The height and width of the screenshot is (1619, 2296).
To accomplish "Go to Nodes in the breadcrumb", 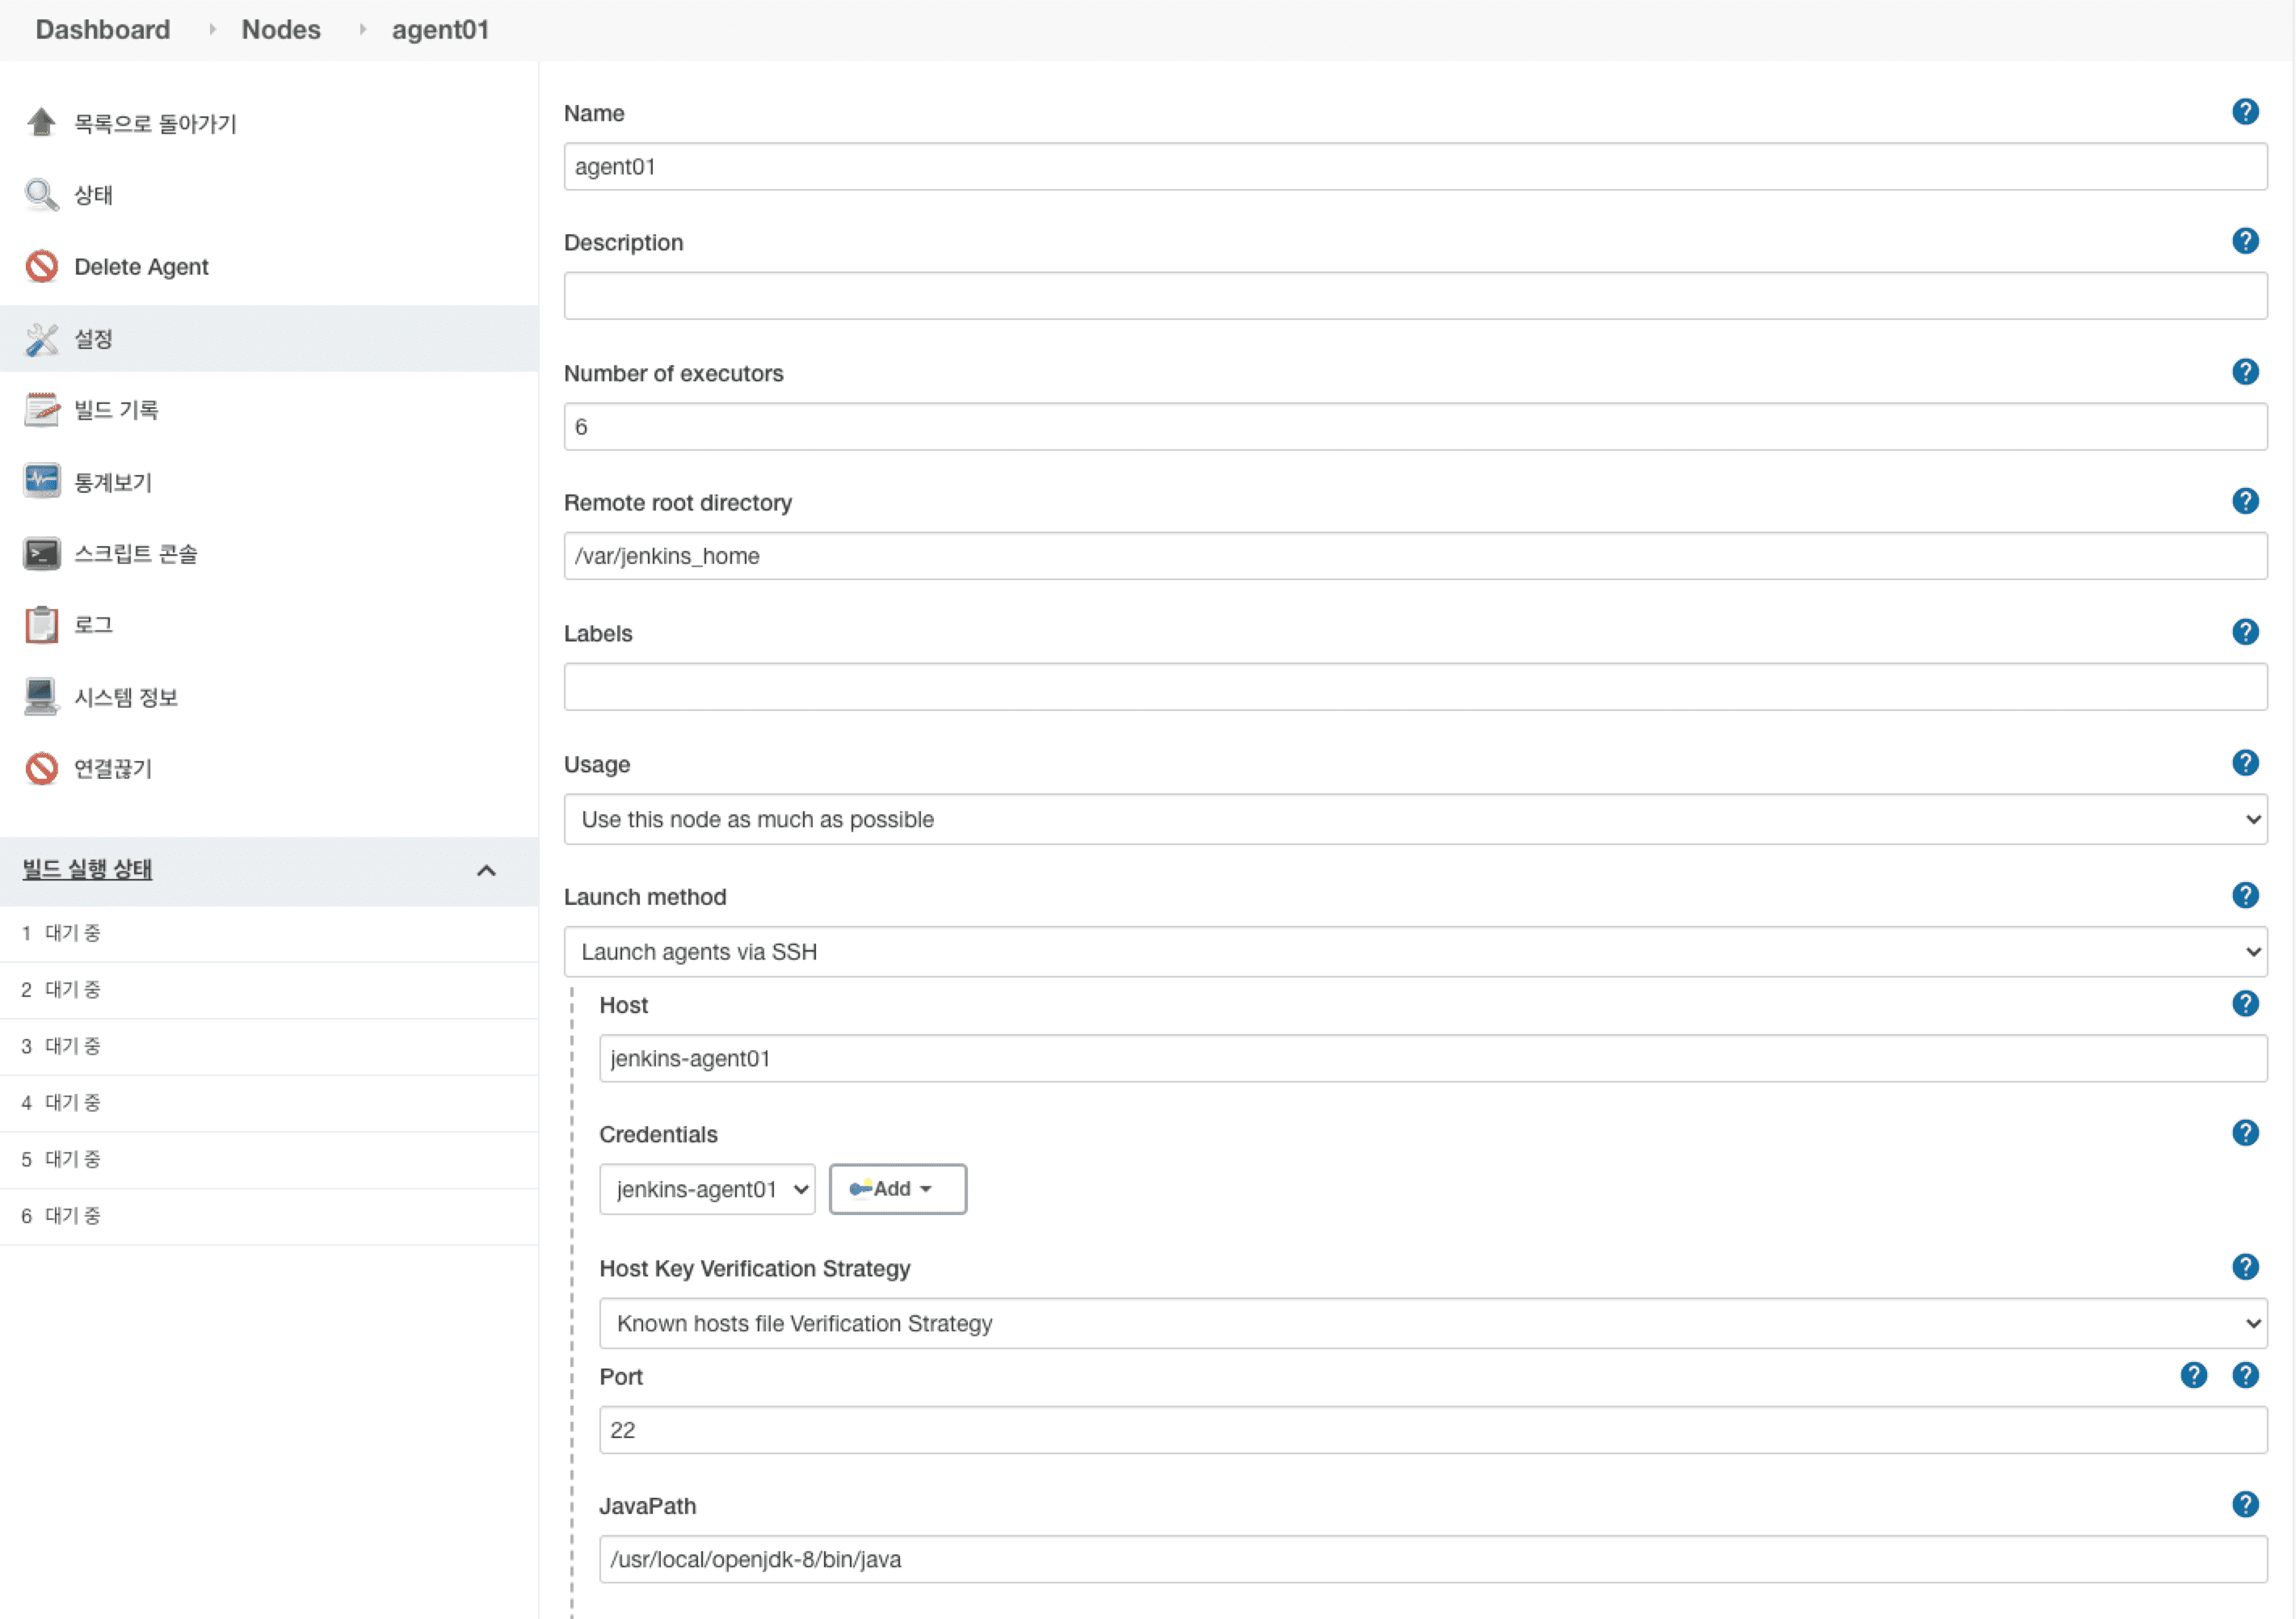I will click(281, 29).
